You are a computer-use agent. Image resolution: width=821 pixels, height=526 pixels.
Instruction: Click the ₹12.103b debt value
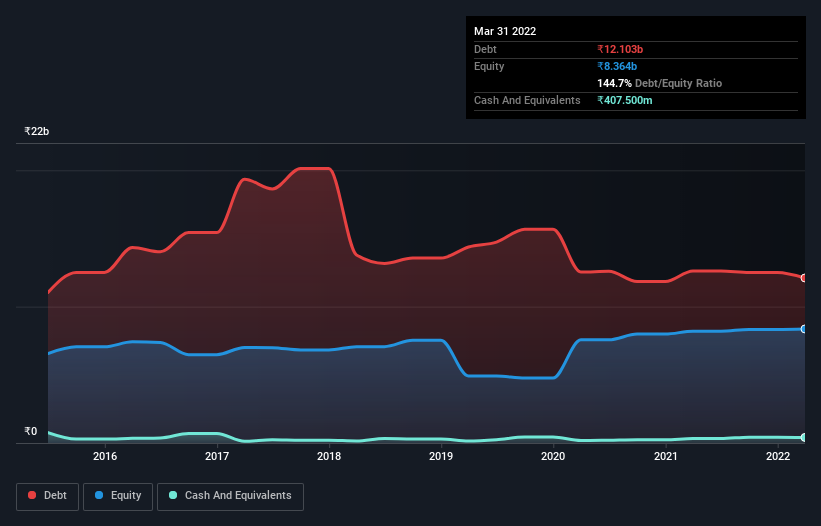pyautogui.click(x=620, y=49)
